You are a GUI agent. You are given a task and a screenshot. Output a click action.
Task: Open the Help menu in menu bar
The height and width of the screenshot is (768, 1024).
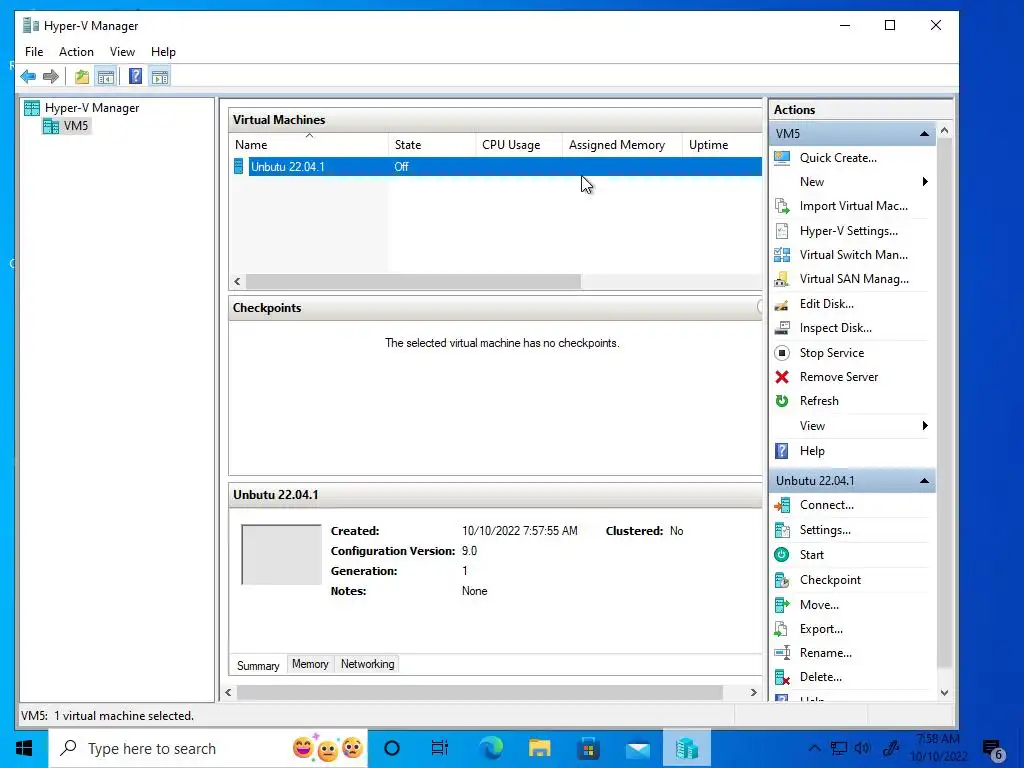pos(163,52)
